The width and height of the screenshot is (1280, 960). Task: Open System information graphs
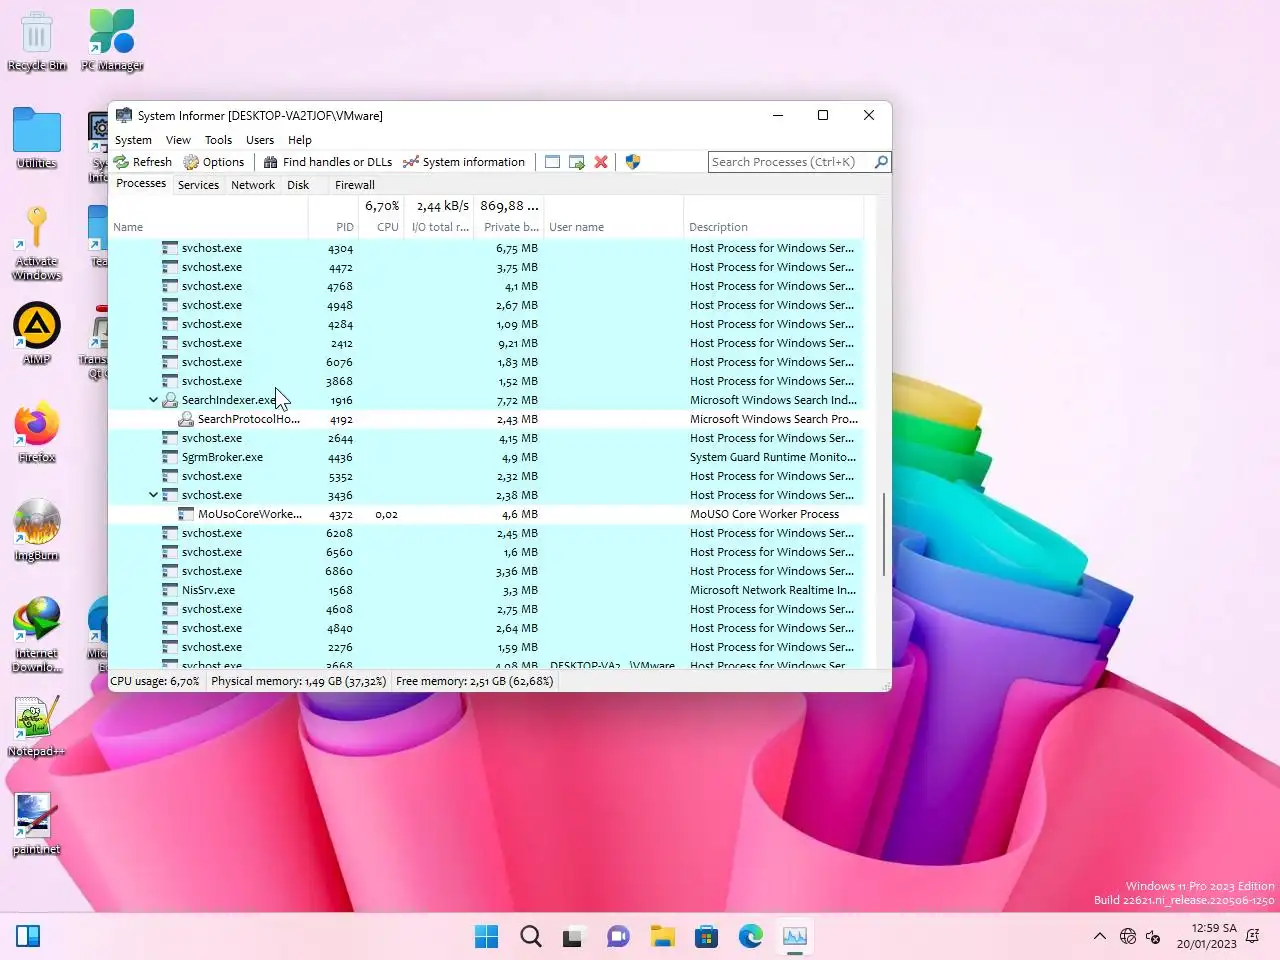click(464, 162)
